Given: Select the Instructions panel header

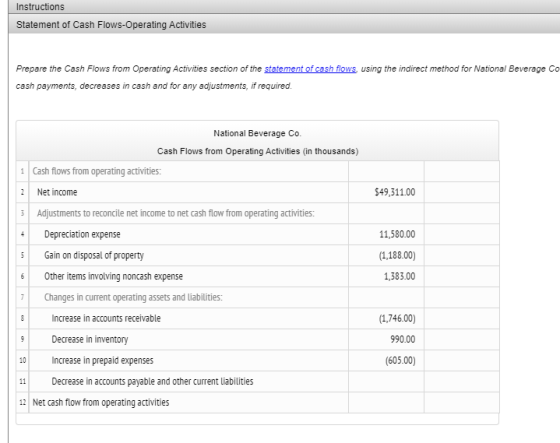Looking at the screenshot, I should coord(284,6).
